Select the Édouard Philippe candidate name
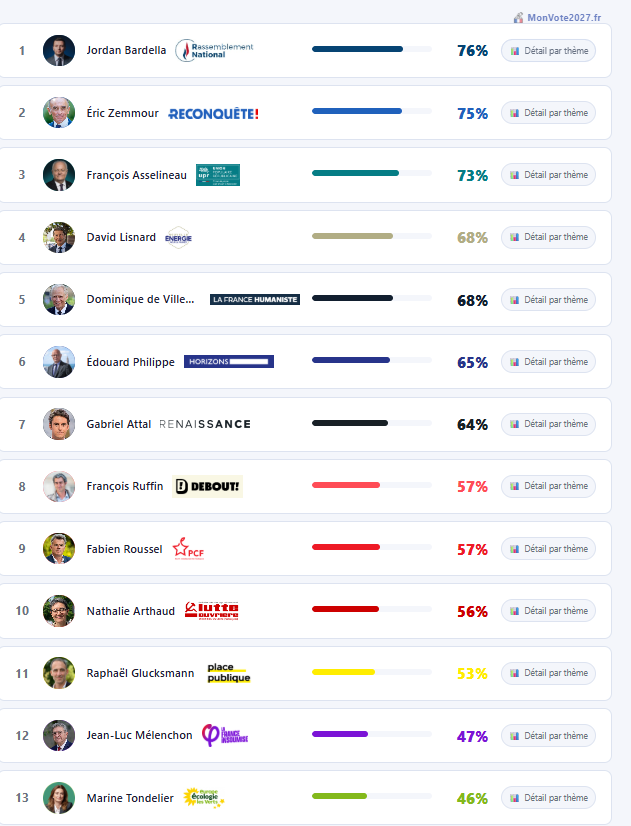 tap(131, 362)
